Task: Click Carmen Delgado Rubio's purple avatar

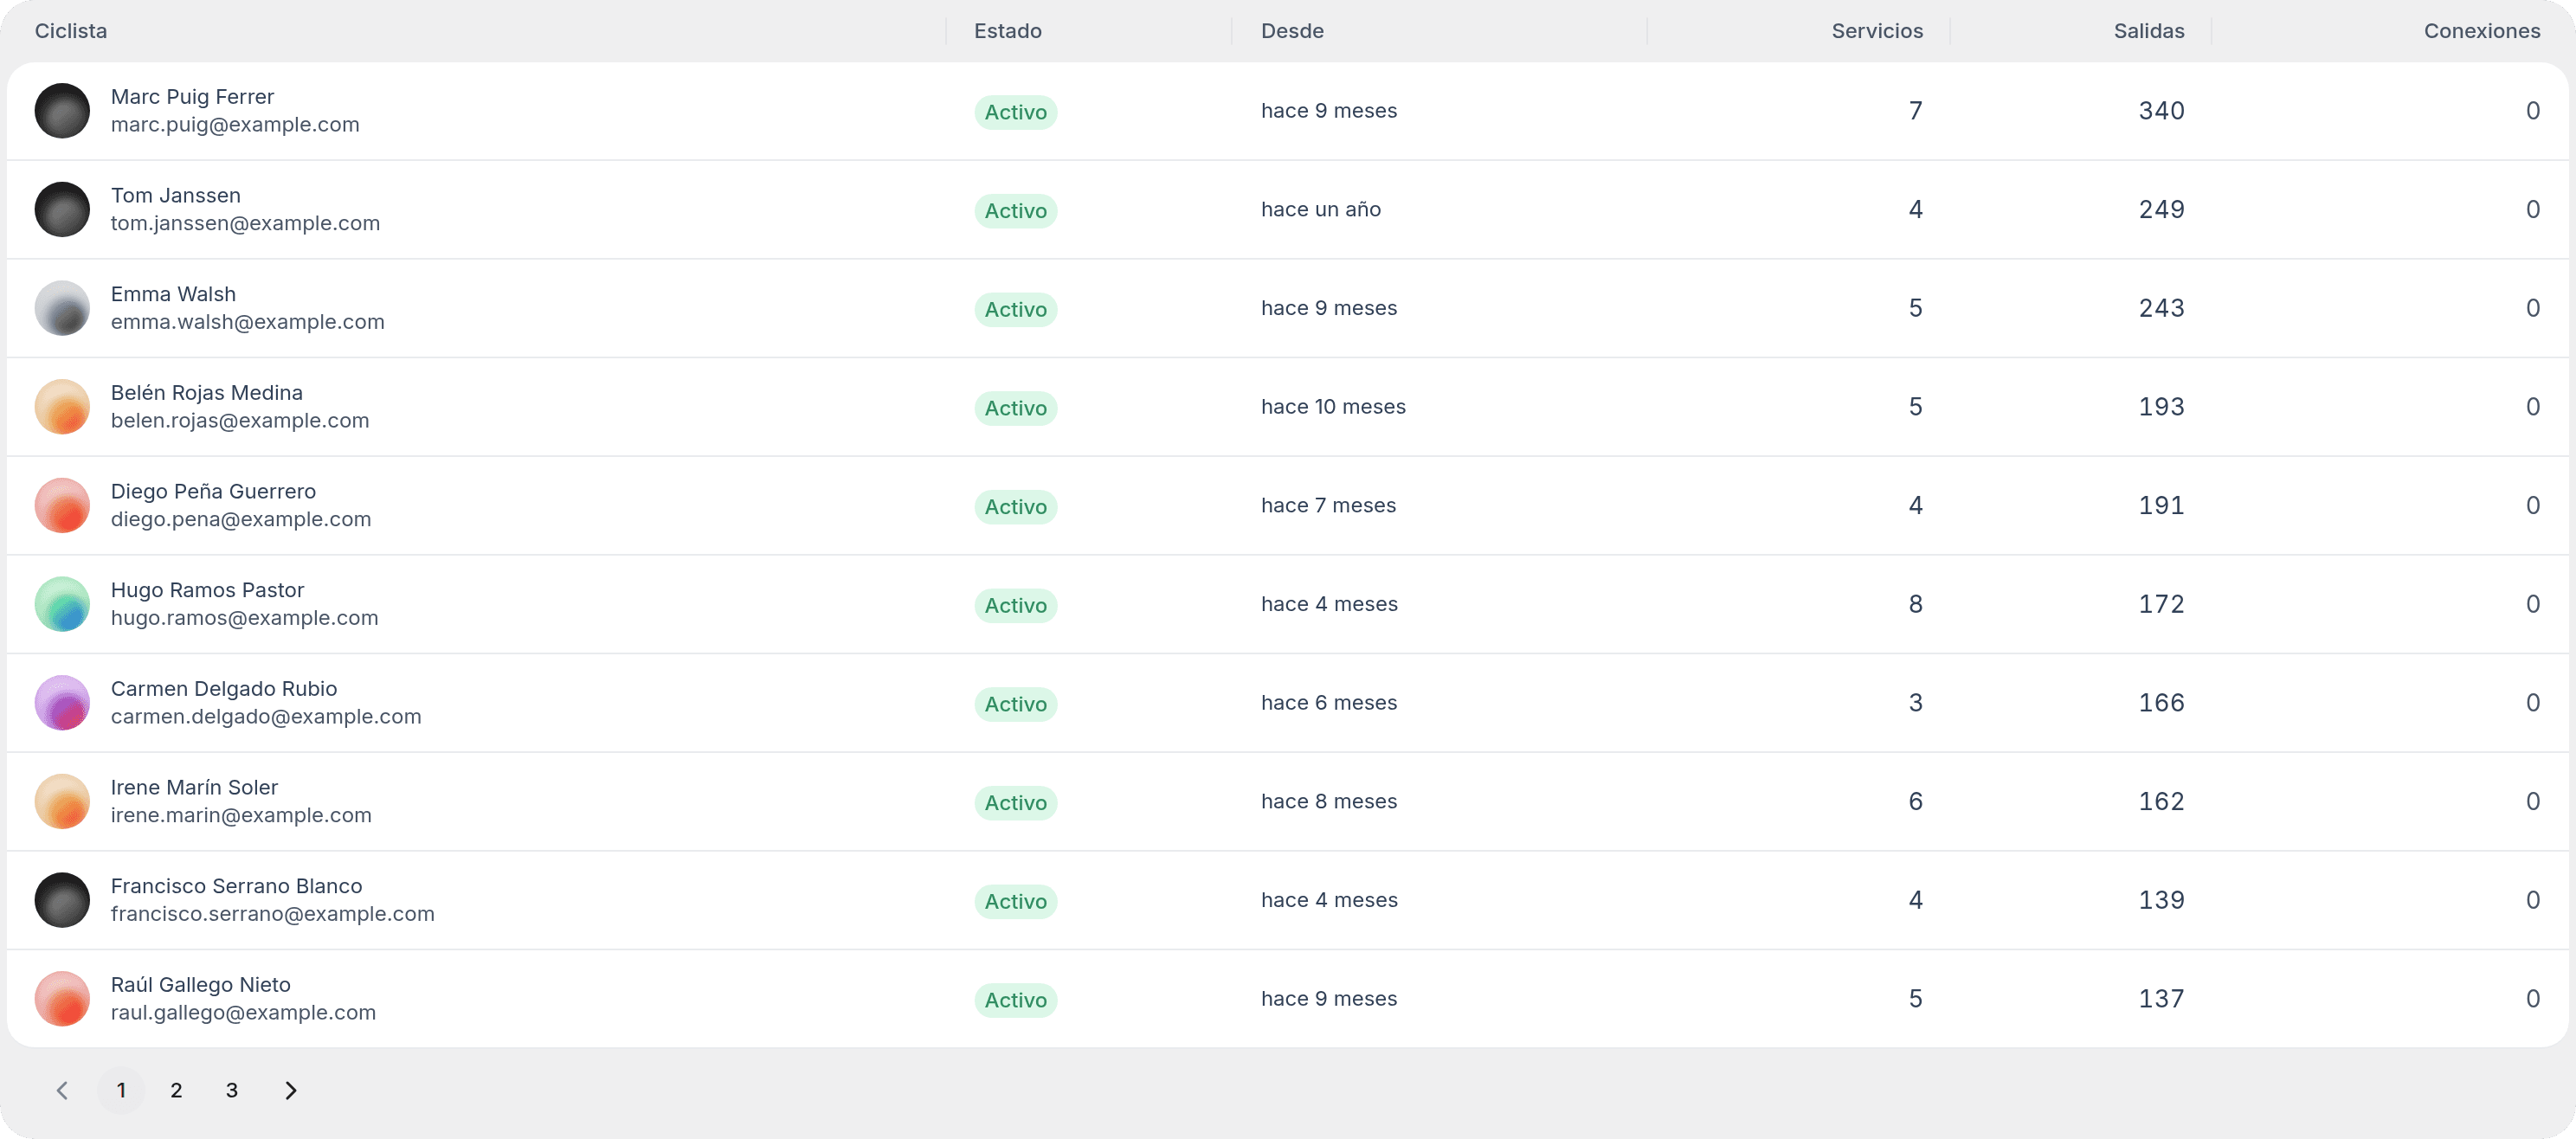Action: tap(62, 703)
